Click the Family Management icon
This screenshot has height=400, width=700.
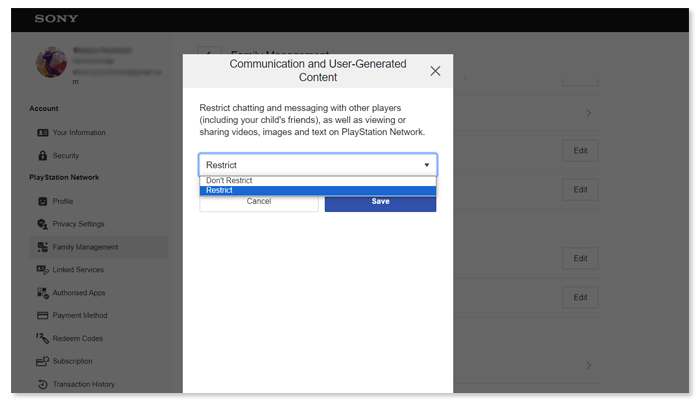(42, 247)
